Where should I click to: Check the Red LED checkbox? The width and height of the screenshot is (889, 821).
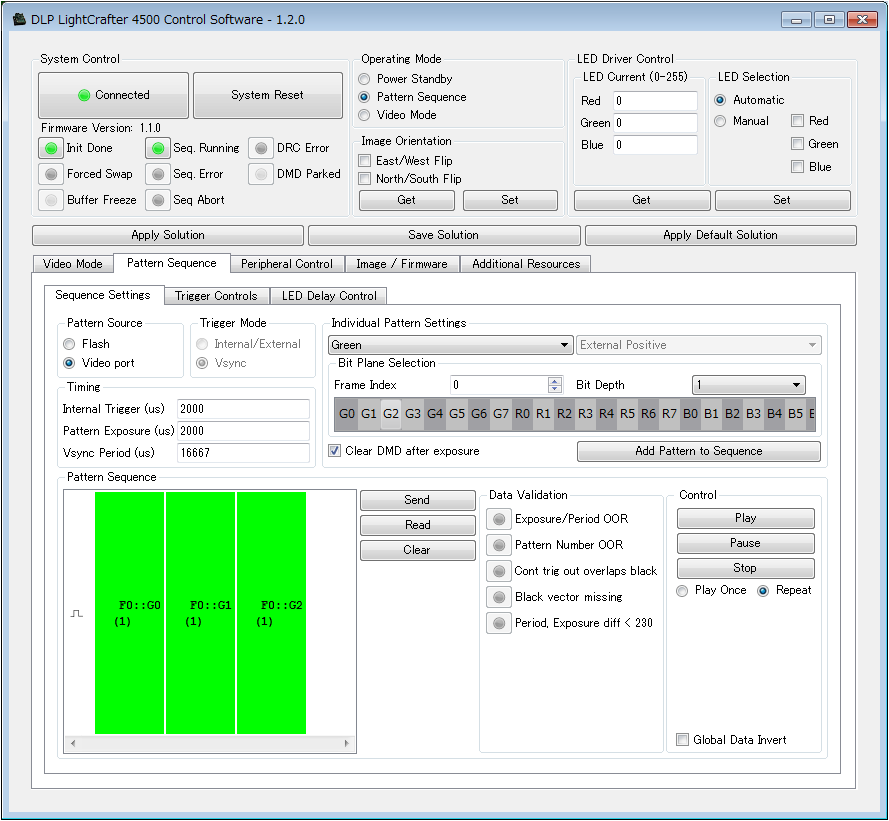[798, 121]
